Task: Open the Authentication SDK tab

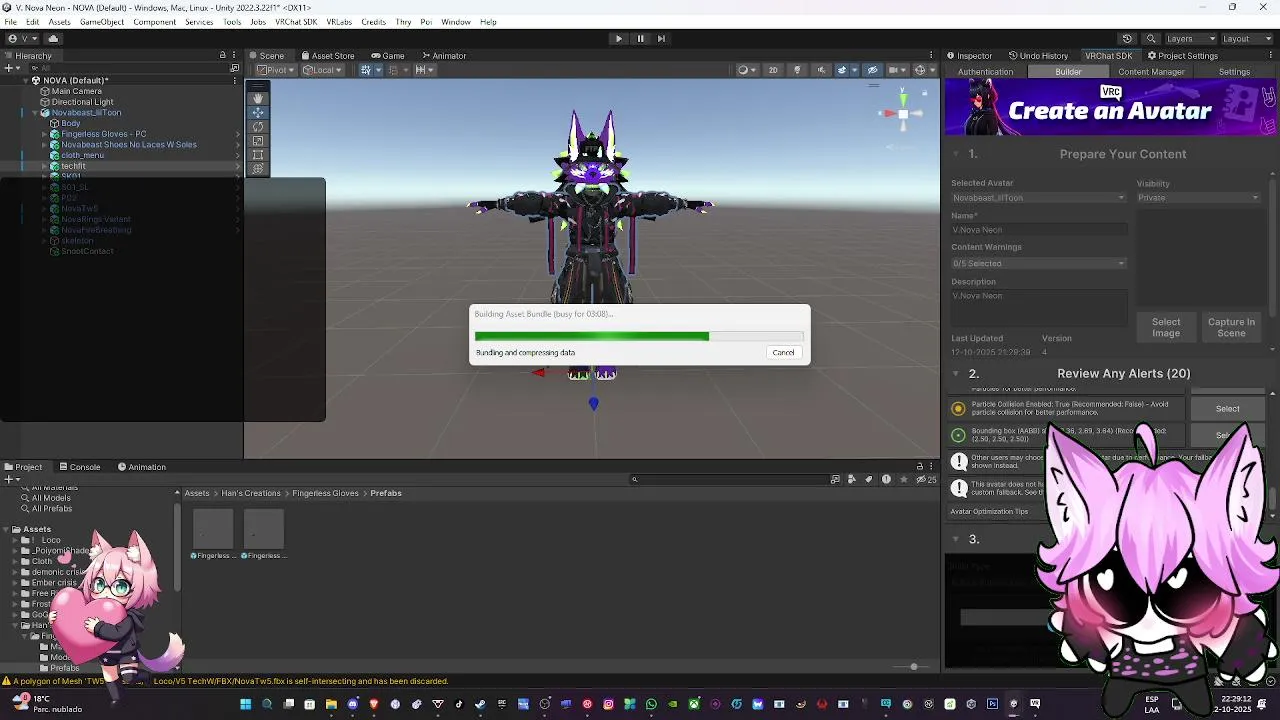Action: pos(985,72)
